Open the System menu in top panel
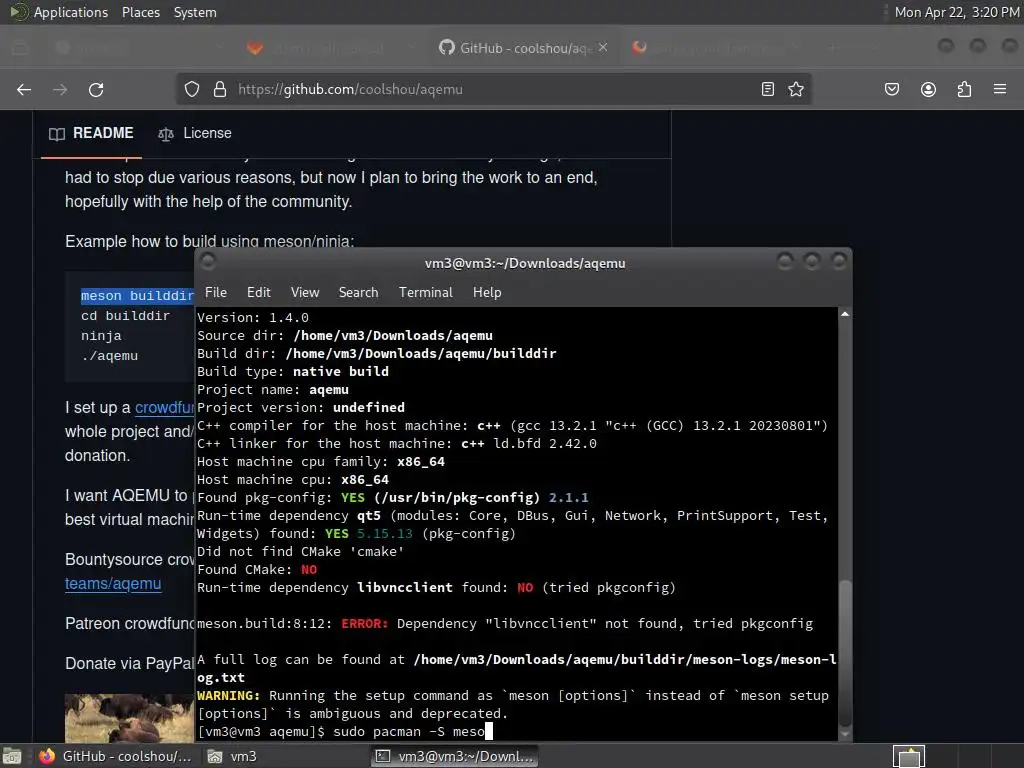 click(x=195, y=12)
